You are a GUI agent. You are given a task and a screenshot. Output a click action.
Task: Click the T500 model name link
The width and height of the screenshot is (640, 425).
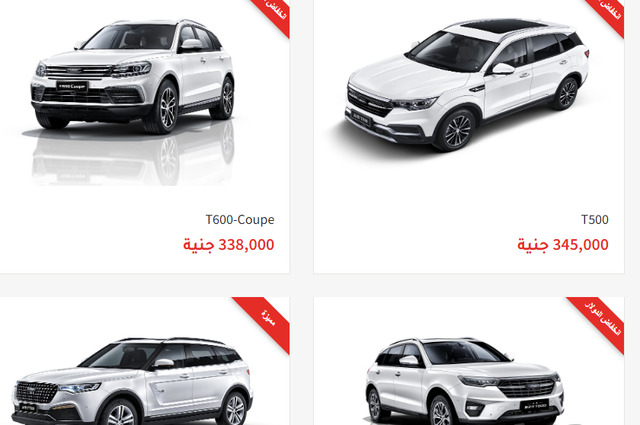pyautogui.click(x=595, y=220)
